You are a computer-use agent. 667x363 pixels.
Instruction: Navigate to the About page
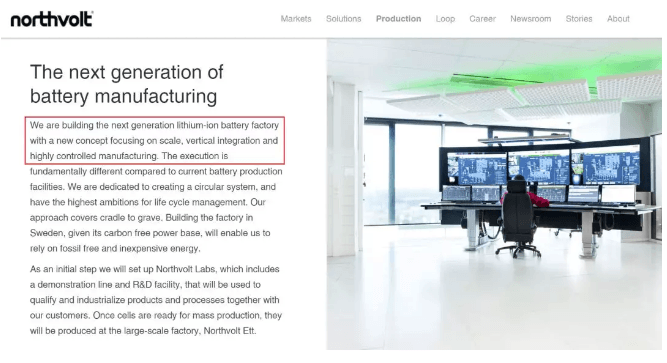click(x=618, y=19)
